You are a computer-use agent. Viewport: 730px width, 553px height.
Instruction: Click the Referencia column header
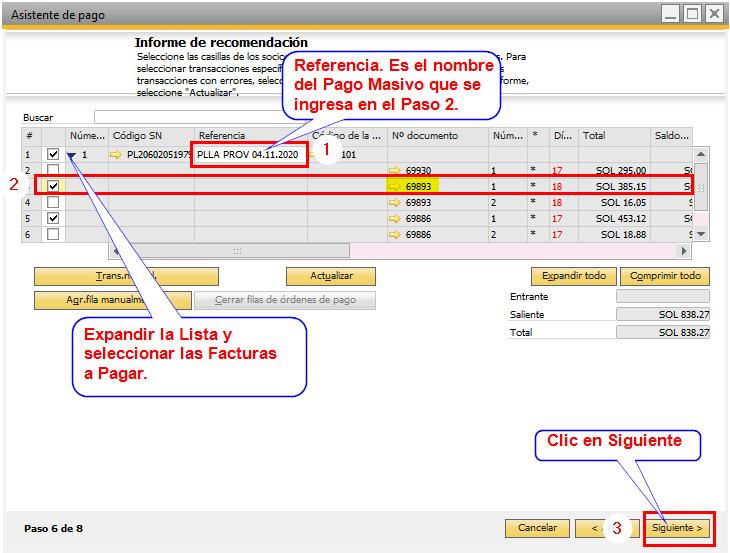[x=250, y=135]
